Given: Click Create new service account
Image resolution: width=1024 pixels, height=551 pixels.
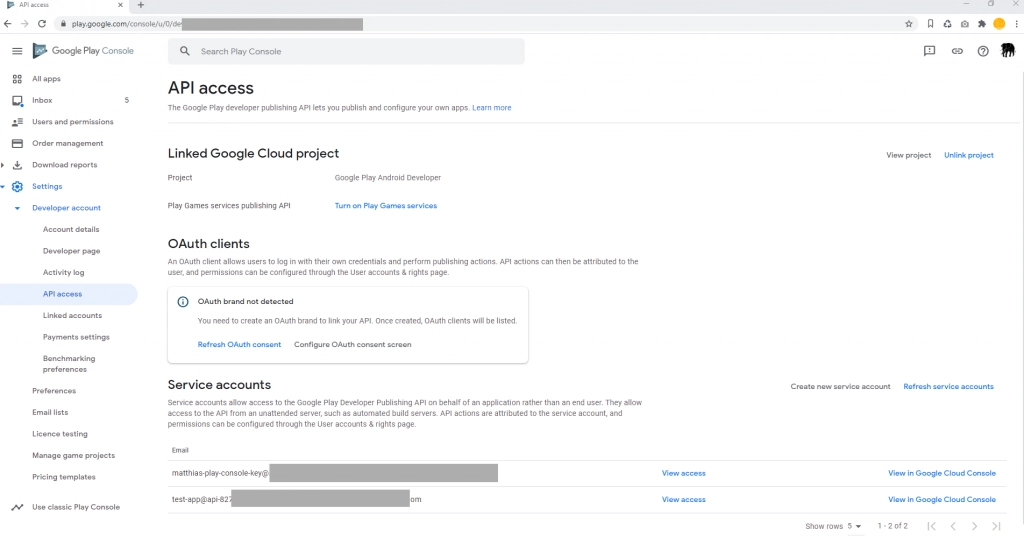Looking at the screenshot, I should click(840, 386).
